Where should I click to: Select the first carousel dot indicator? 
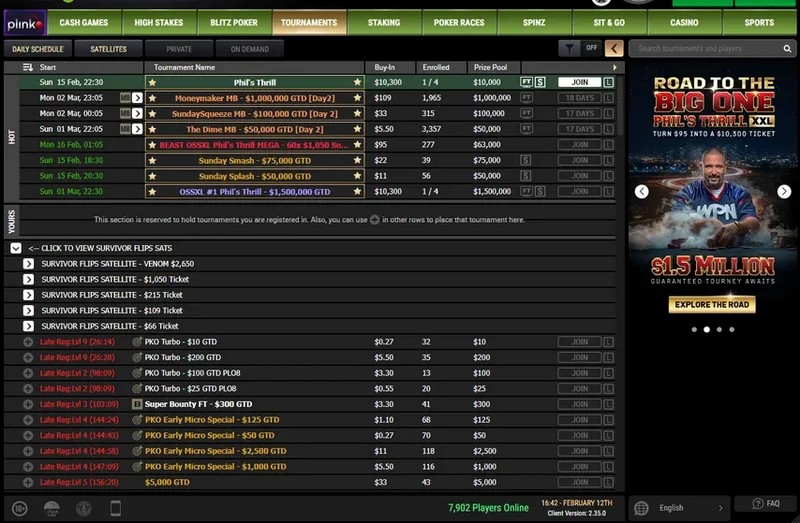[x=693, y=329]
